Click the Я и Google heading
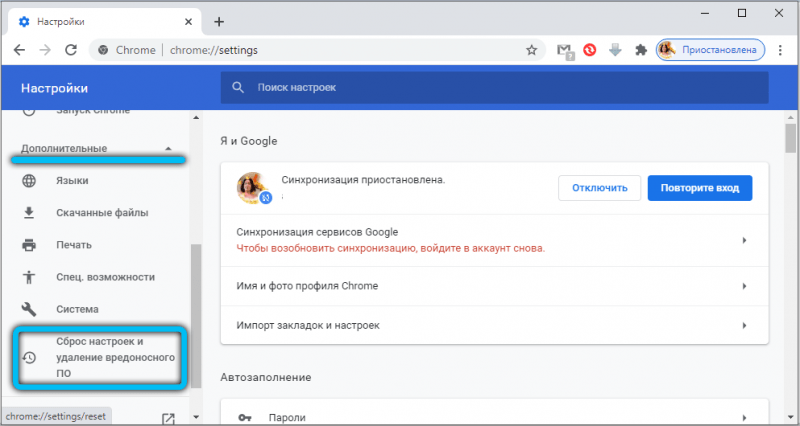The width and height of the screenshot is (800, 426). [249, 141]
